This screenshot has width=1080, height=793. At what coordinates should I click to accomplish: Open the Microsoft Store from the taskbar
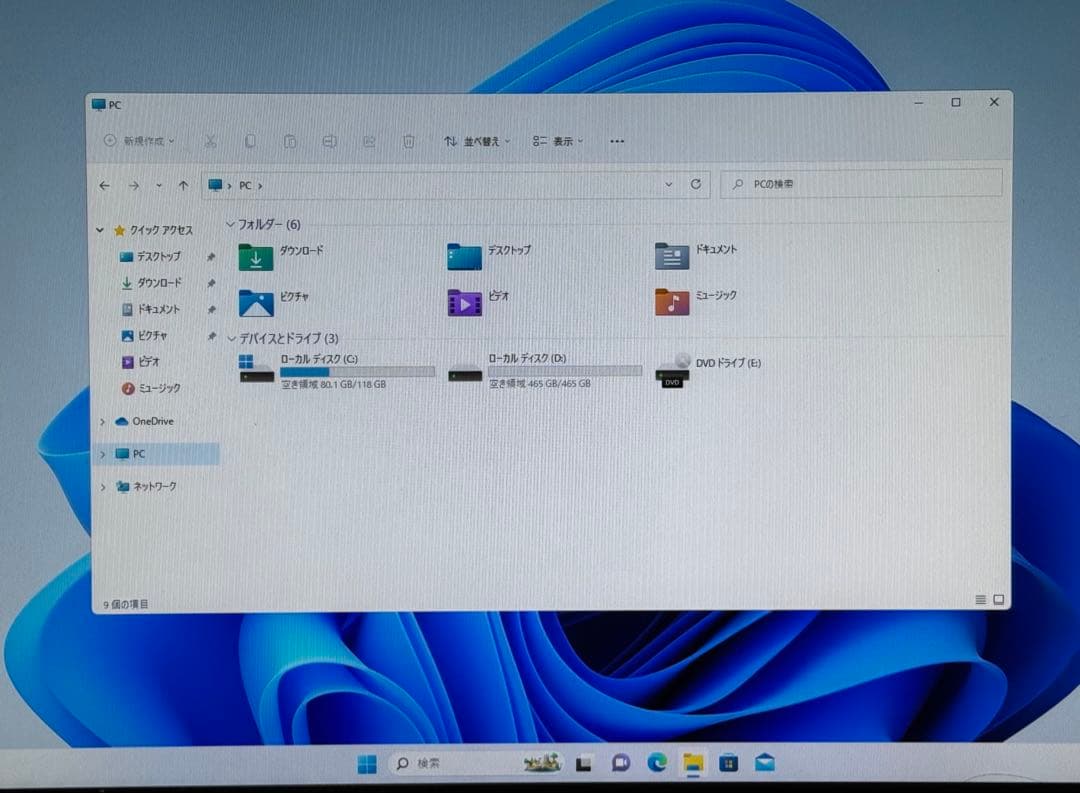(726, 763)
